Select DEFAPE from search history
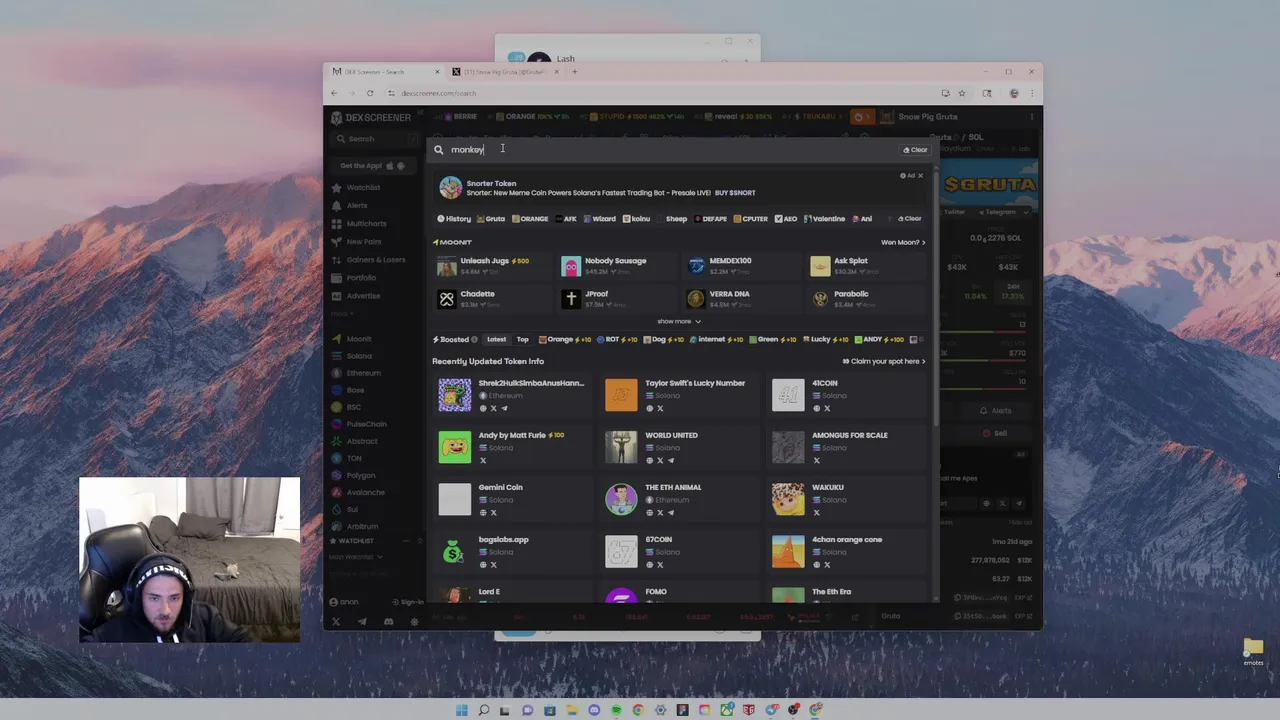The image size is (1280, 720). click(710, 219)
